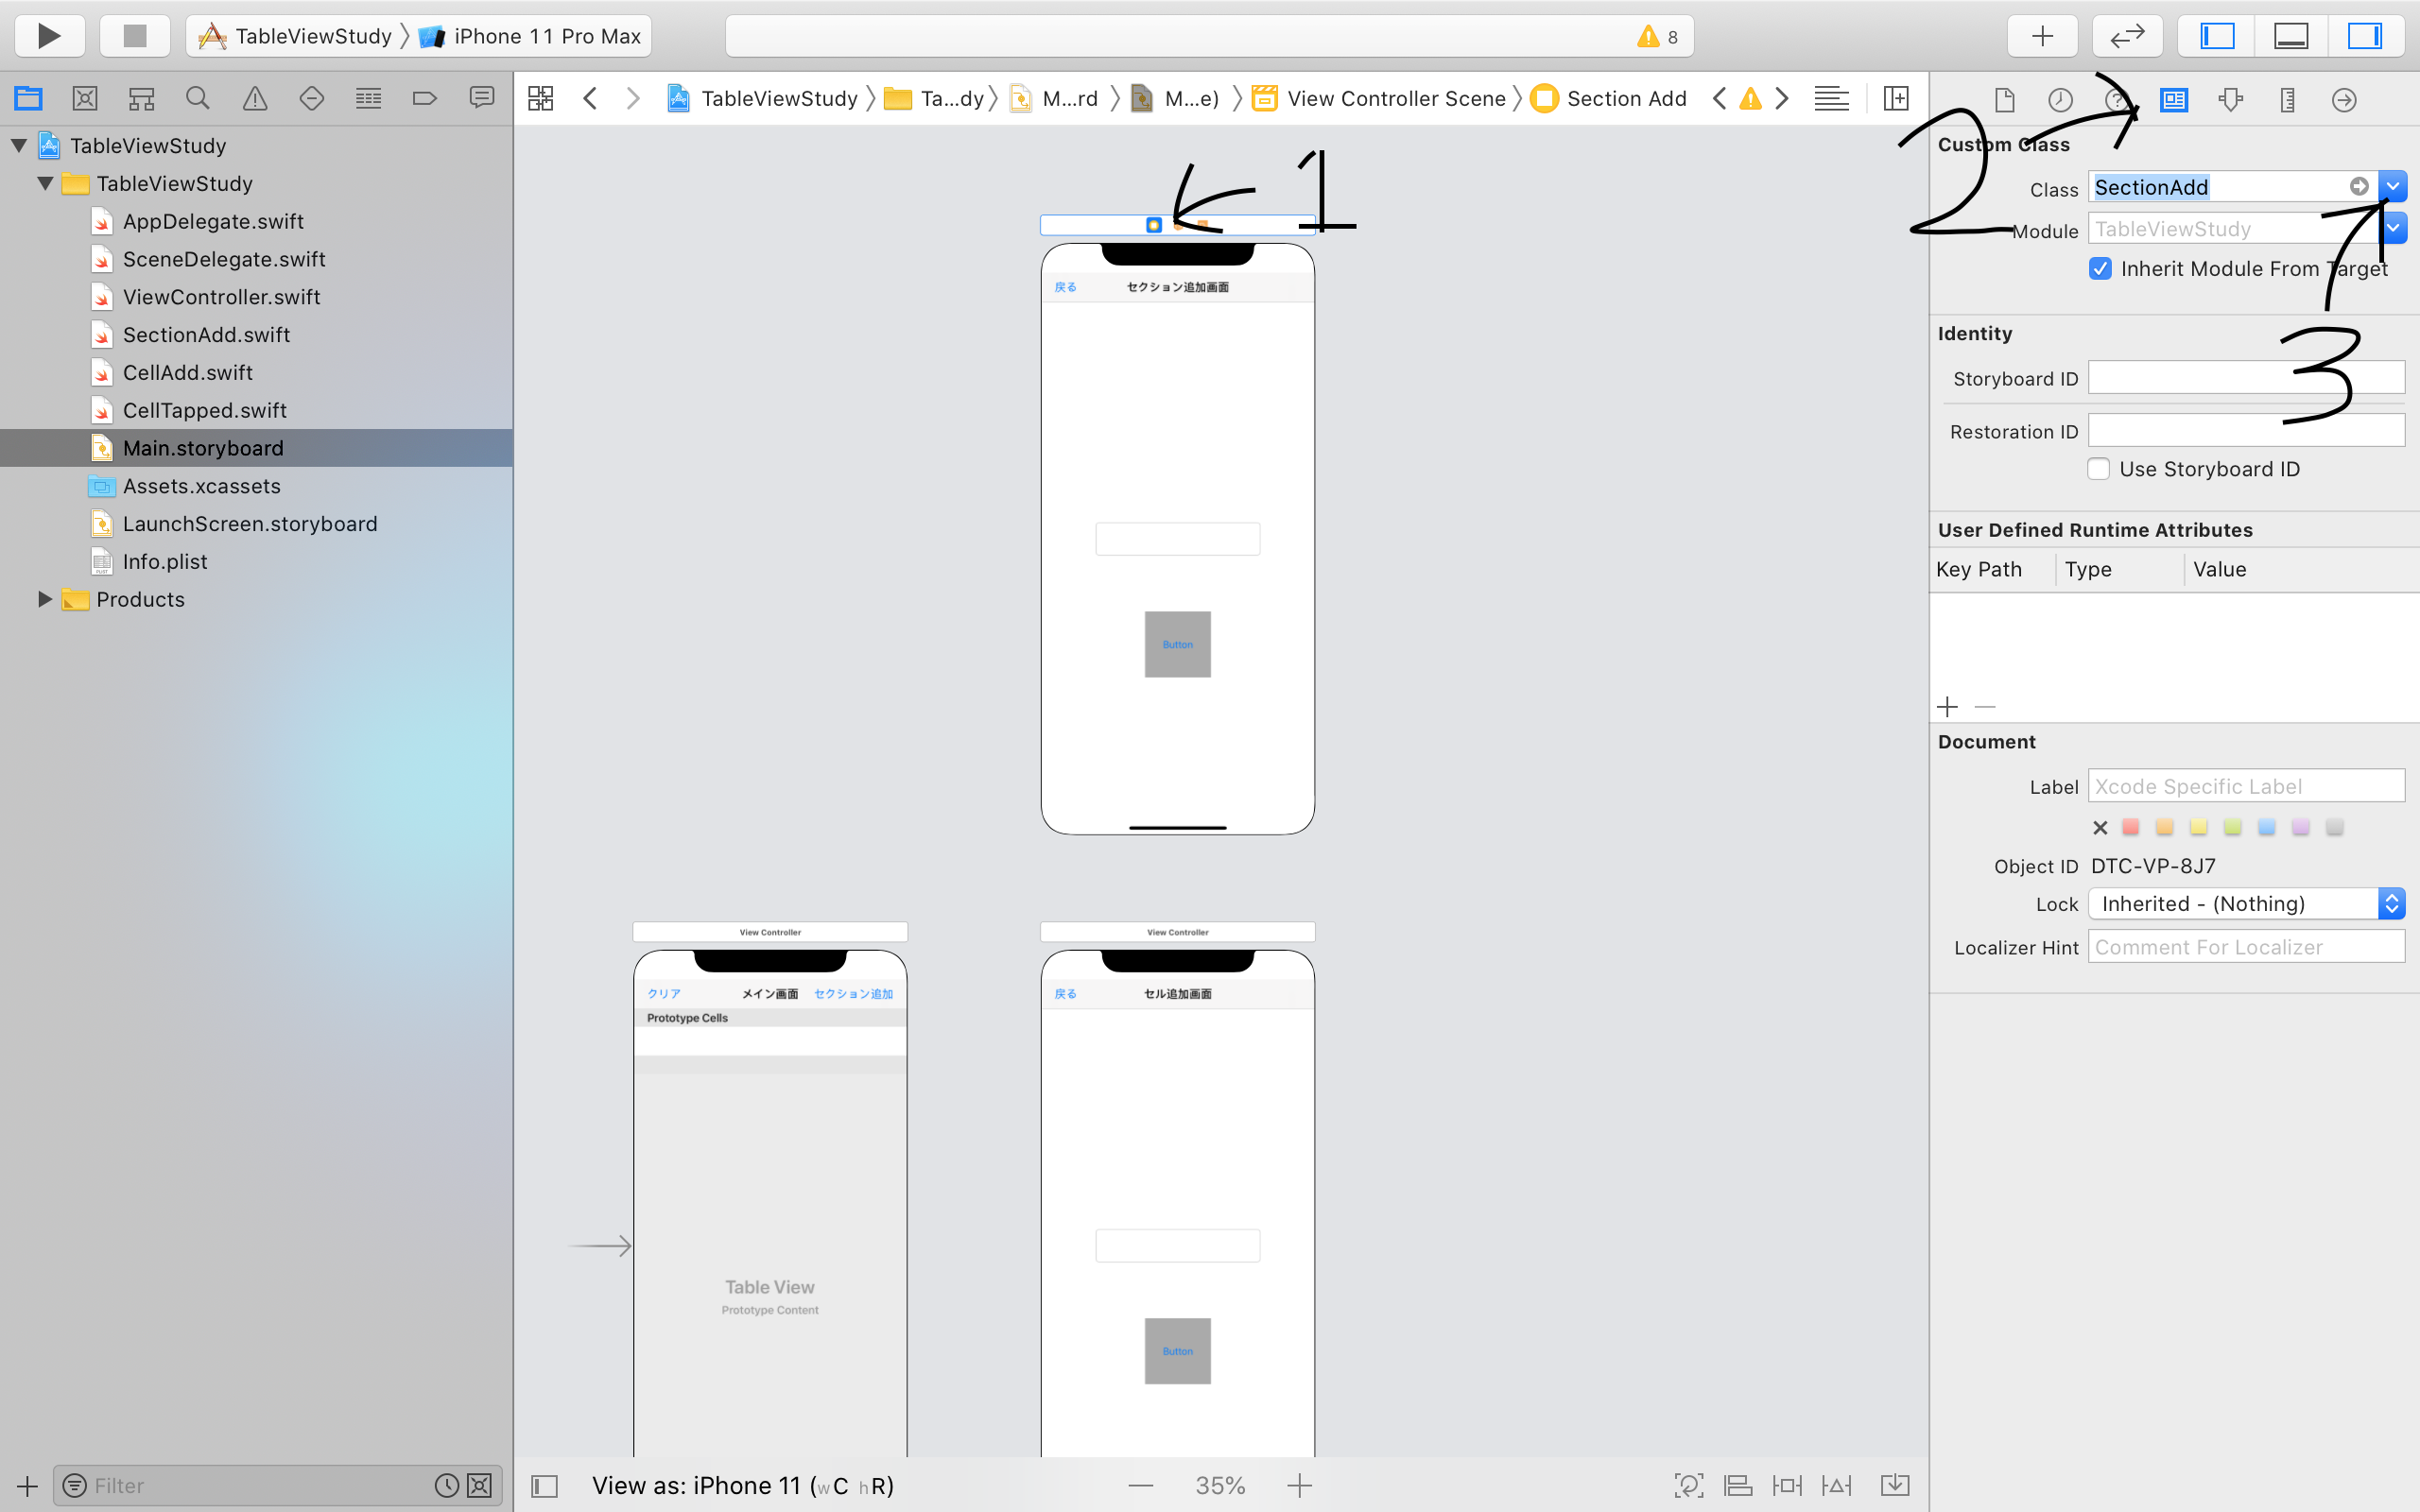This screenshot has height=1512, width=2420.
Task: Toggle the Inspectors right panel button
Action: point(2364,36)
